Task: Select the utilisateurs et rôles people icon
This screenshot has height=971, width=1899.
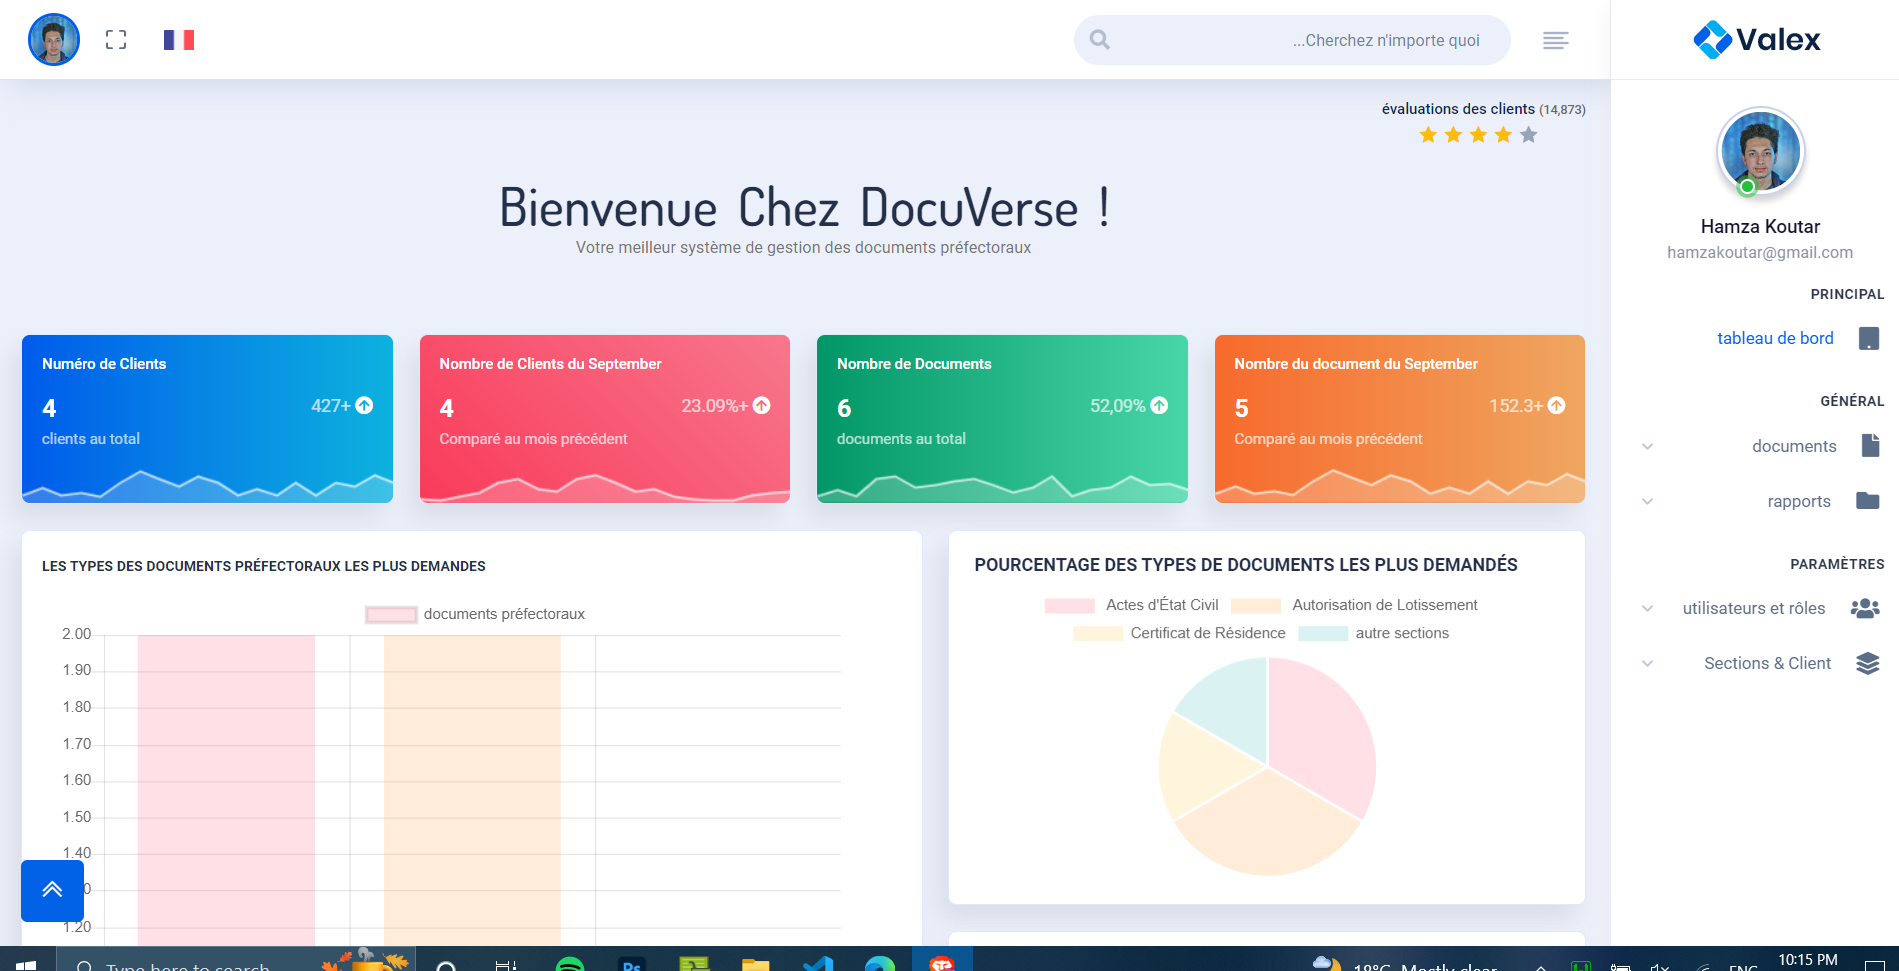Action: [x=1865, y=608]
